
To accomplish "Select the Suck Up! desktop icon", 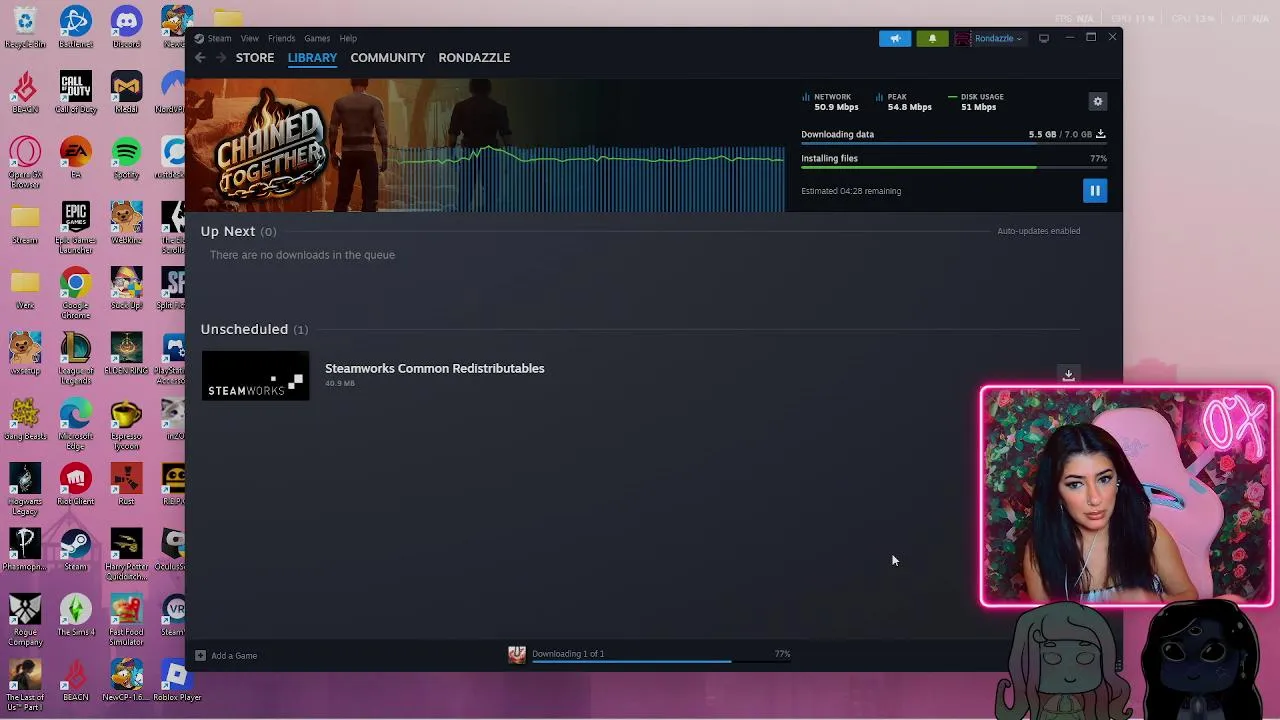I will pos(126,289).
